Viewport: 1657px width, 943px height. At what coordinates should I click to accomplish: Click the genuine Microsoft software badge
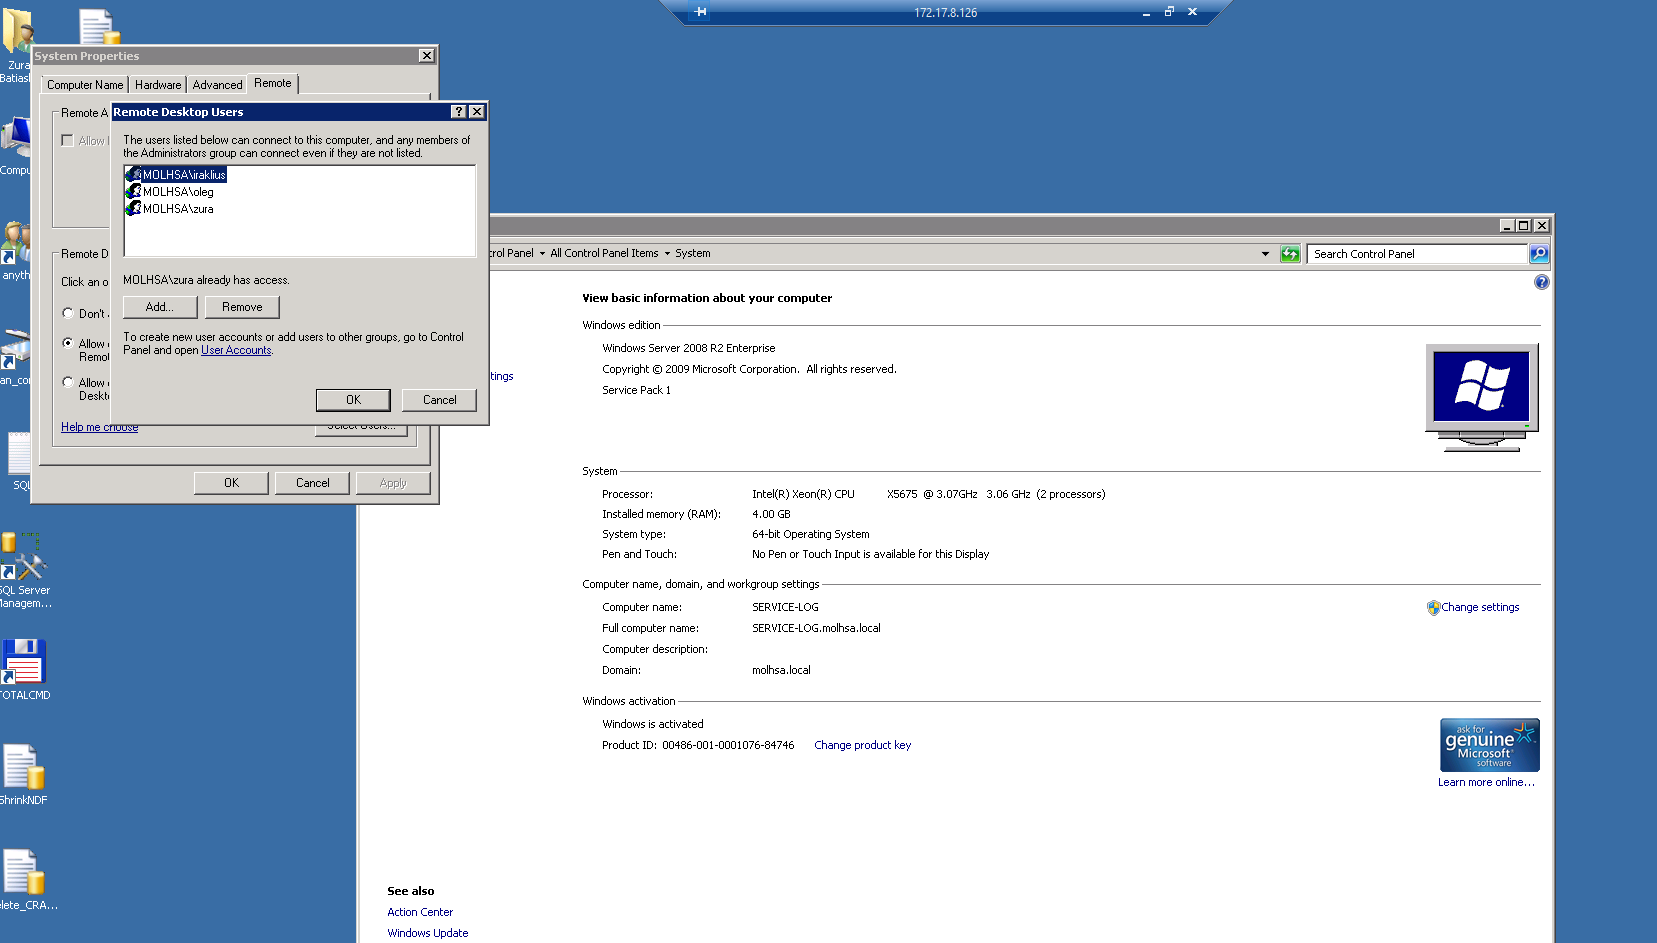(1489, 745)
